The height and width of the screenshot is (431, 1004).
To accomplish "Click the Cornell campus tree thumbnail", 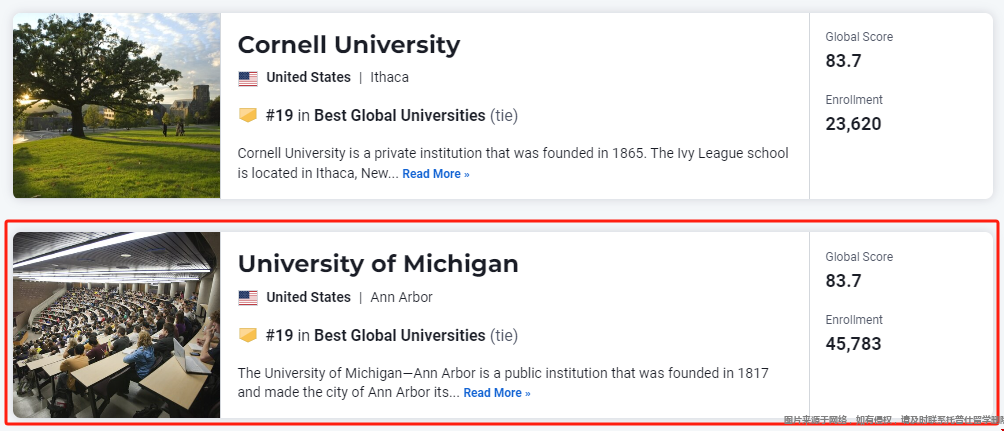I will (x=117, y=106).
